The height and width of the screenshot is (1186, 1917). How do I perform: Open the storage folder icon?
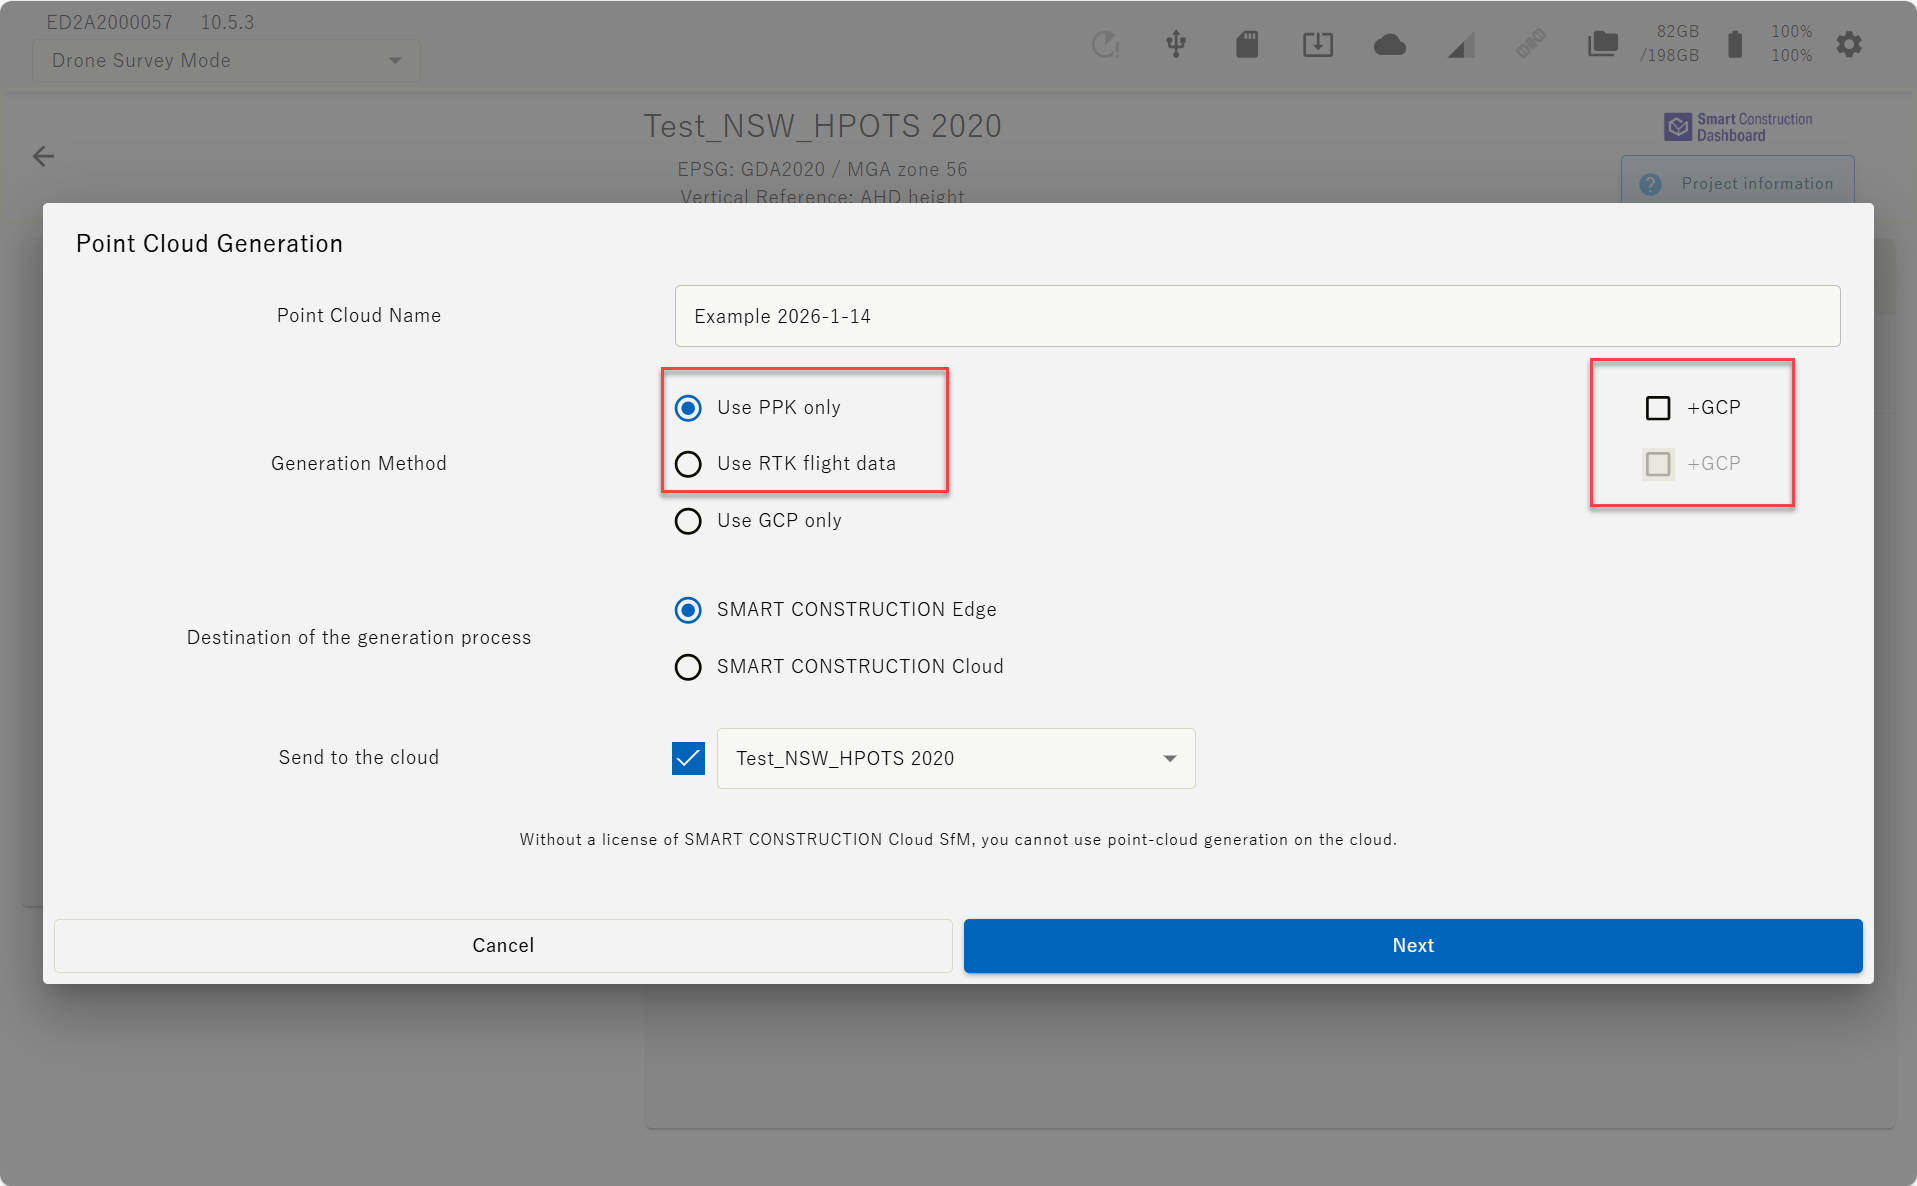coord(1603,44)
